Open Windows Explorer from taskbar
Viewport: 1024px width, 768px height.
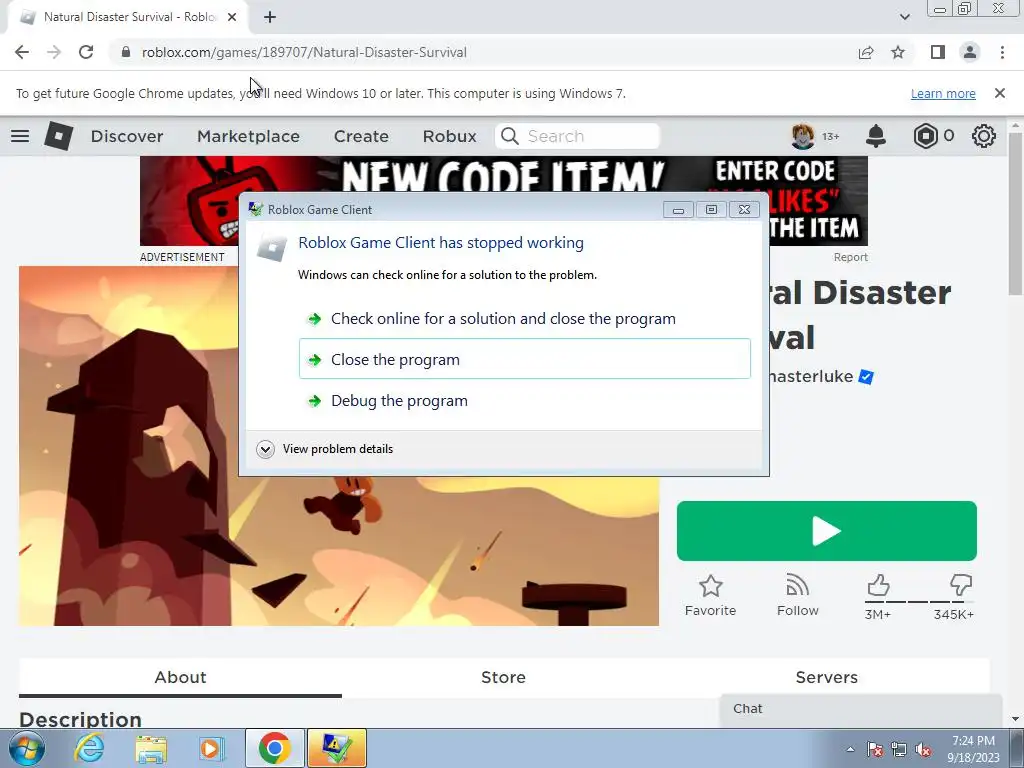point(151,748)
